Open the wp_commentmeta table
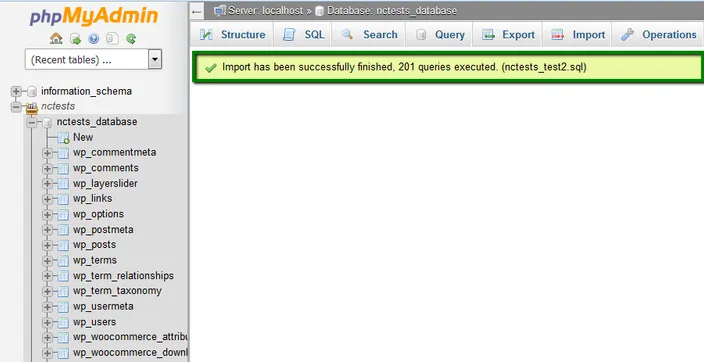 coord(114,152)
